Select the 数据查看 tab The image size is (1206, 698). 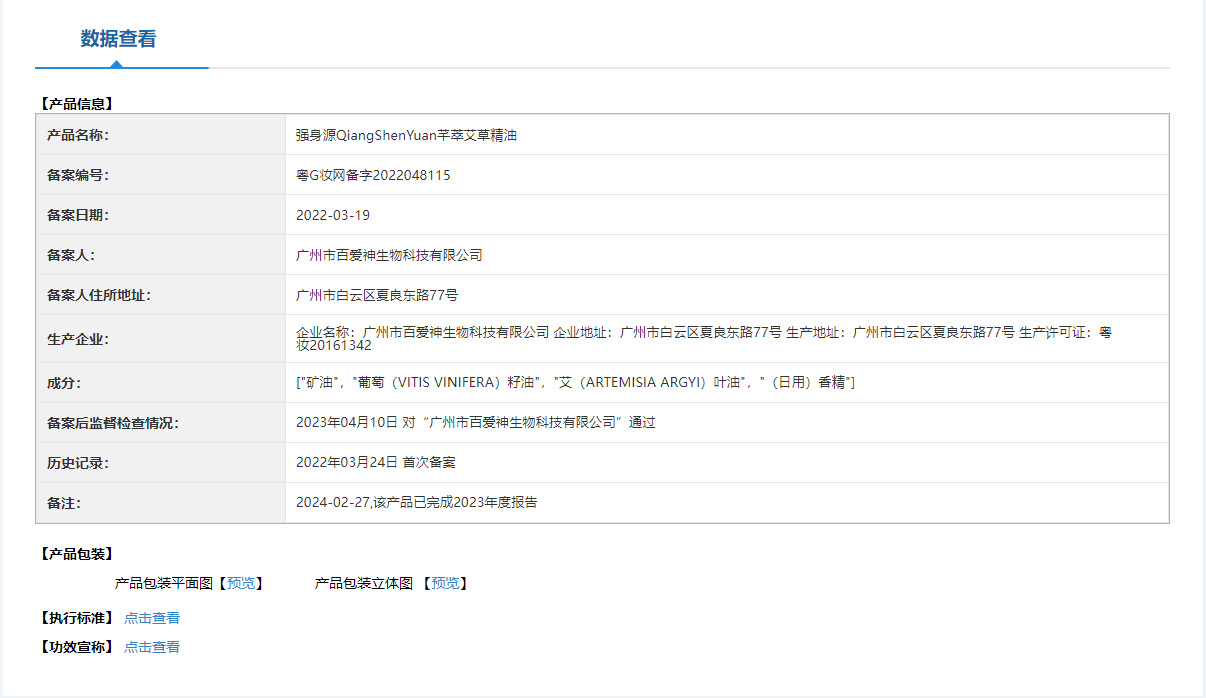point(119,39)
